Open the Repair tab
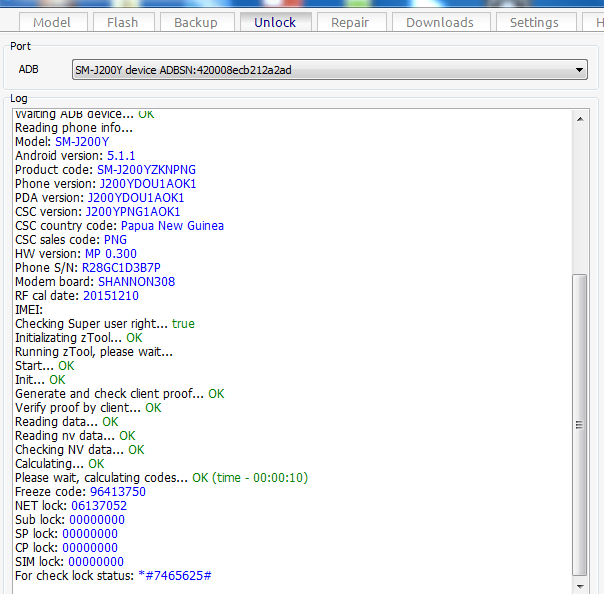The width and height of the screenshot is (604, 594). click(350, 22)
